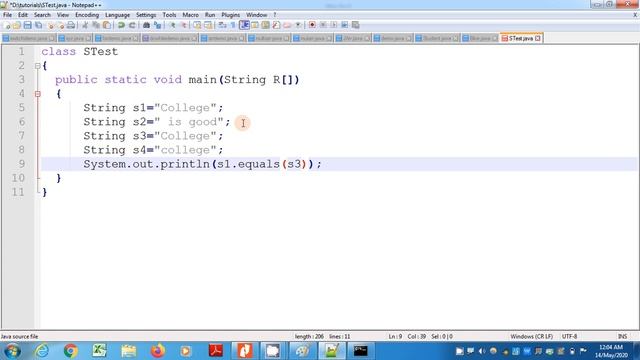Open the Windows Start button

click(12, 351)
